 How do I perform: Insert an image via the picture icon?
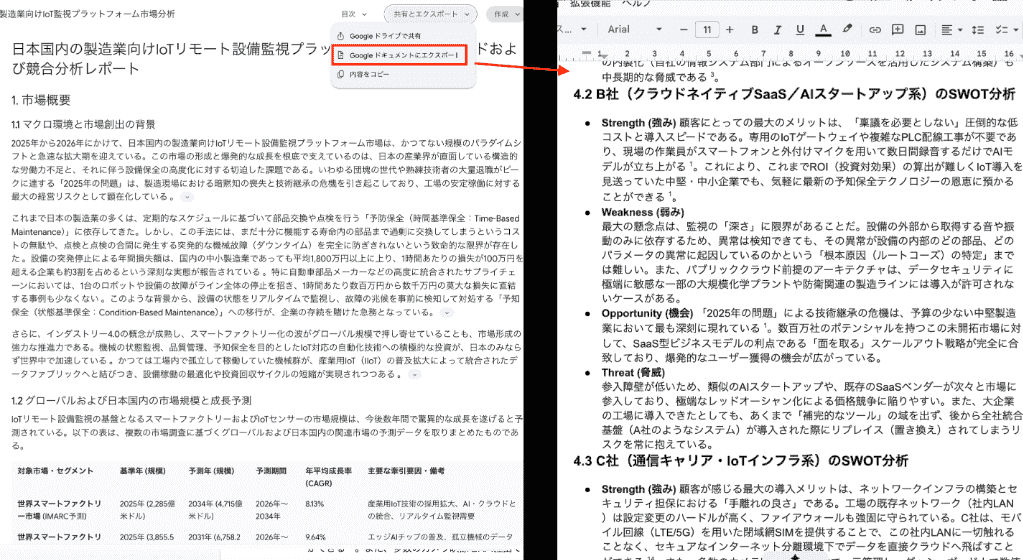(x=921, y=29)
